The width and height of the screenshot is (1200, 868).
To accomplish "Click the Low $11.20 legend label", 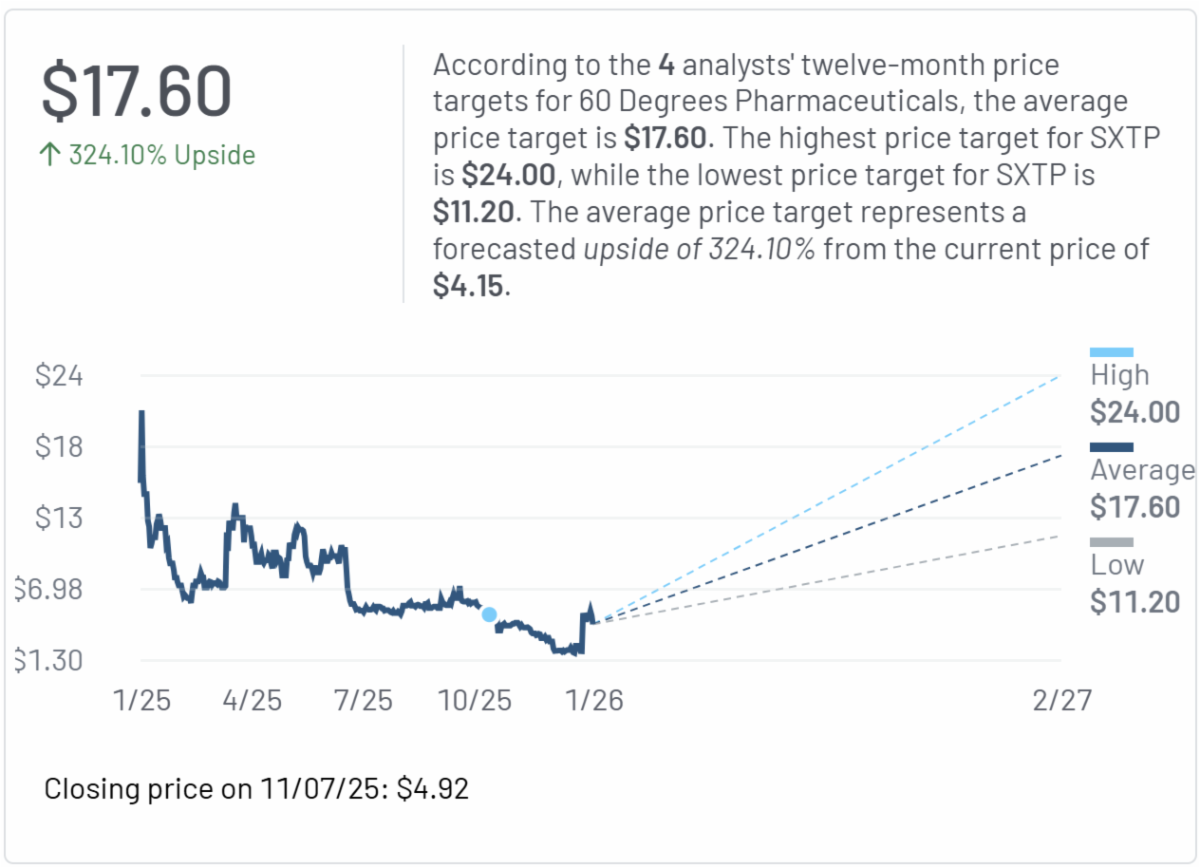I will pos(1134,584).
